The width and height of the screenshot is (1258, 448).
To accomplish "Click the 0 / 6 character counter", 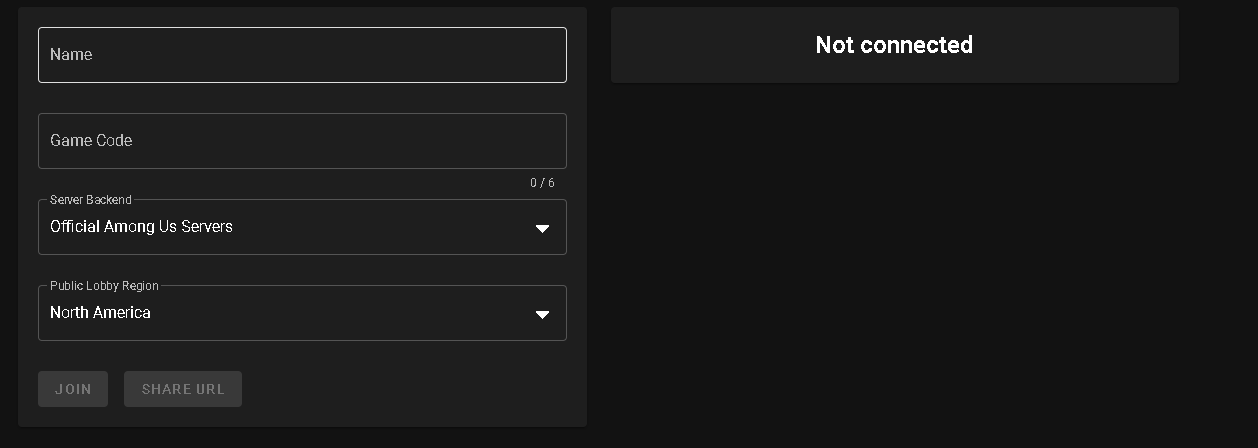I will 542,183.
